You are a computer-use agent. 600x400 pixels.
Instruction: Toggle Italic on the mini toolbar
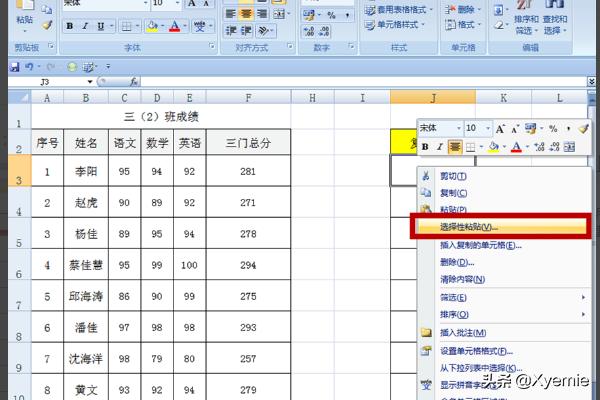(440, 147)
